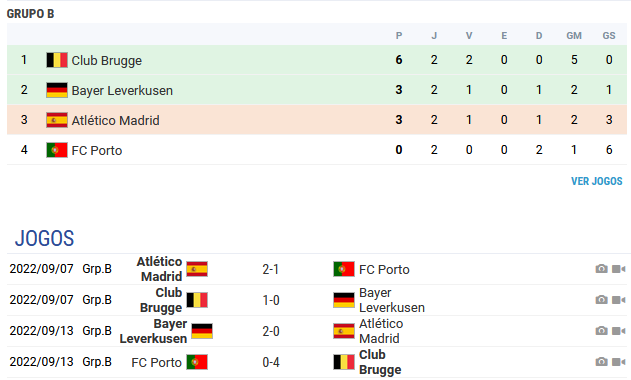Open video for Atlético Madrid vs FC Porto
Screen dimensions: 631x380
pyautogui.click(x=619, y=269)
